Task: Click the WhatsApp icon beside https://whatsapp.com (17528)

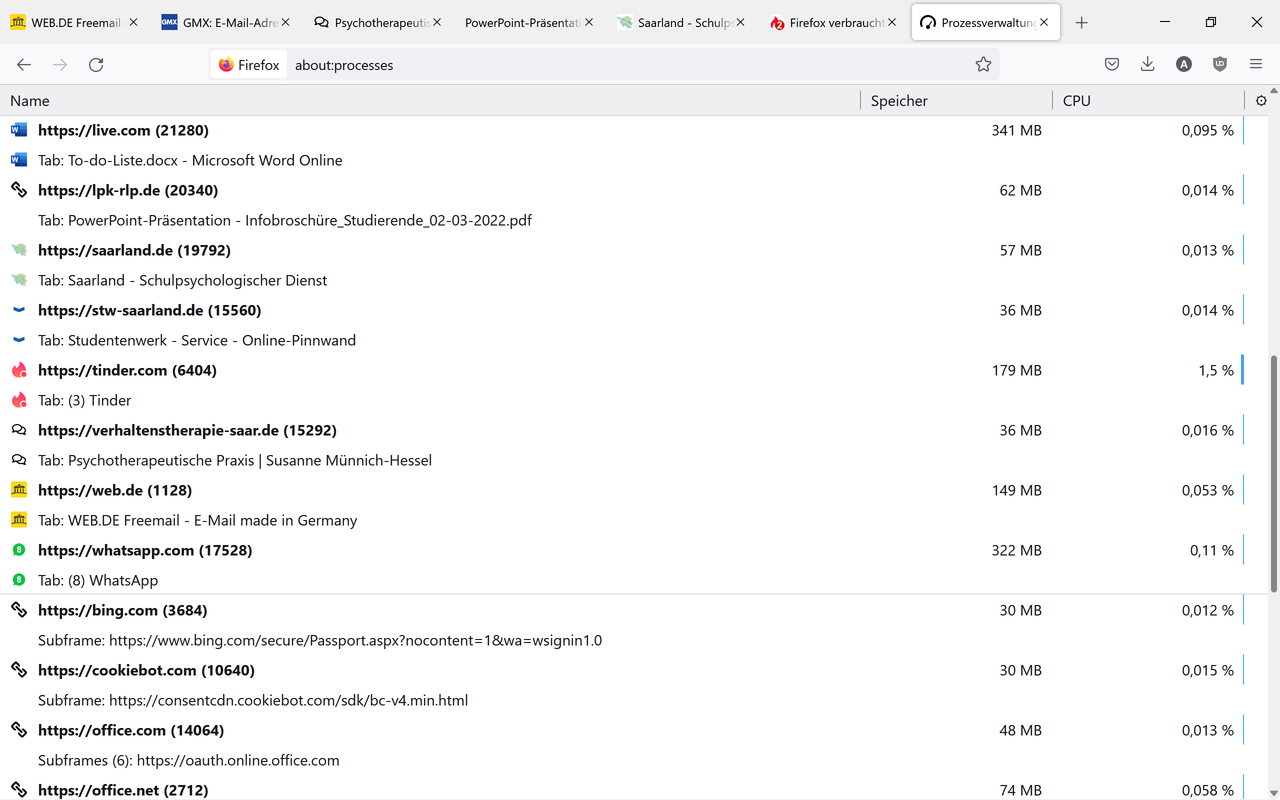Action: 19,550
